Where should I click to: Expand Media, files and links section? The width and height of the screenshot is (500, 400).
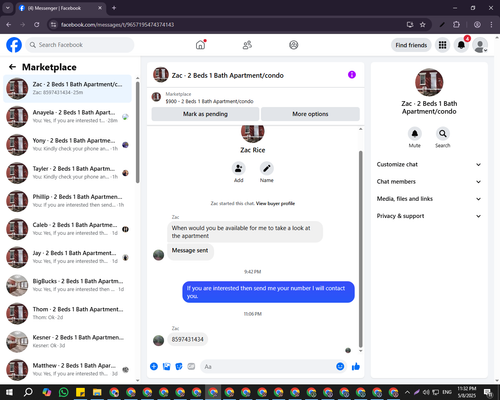(429, 199)
